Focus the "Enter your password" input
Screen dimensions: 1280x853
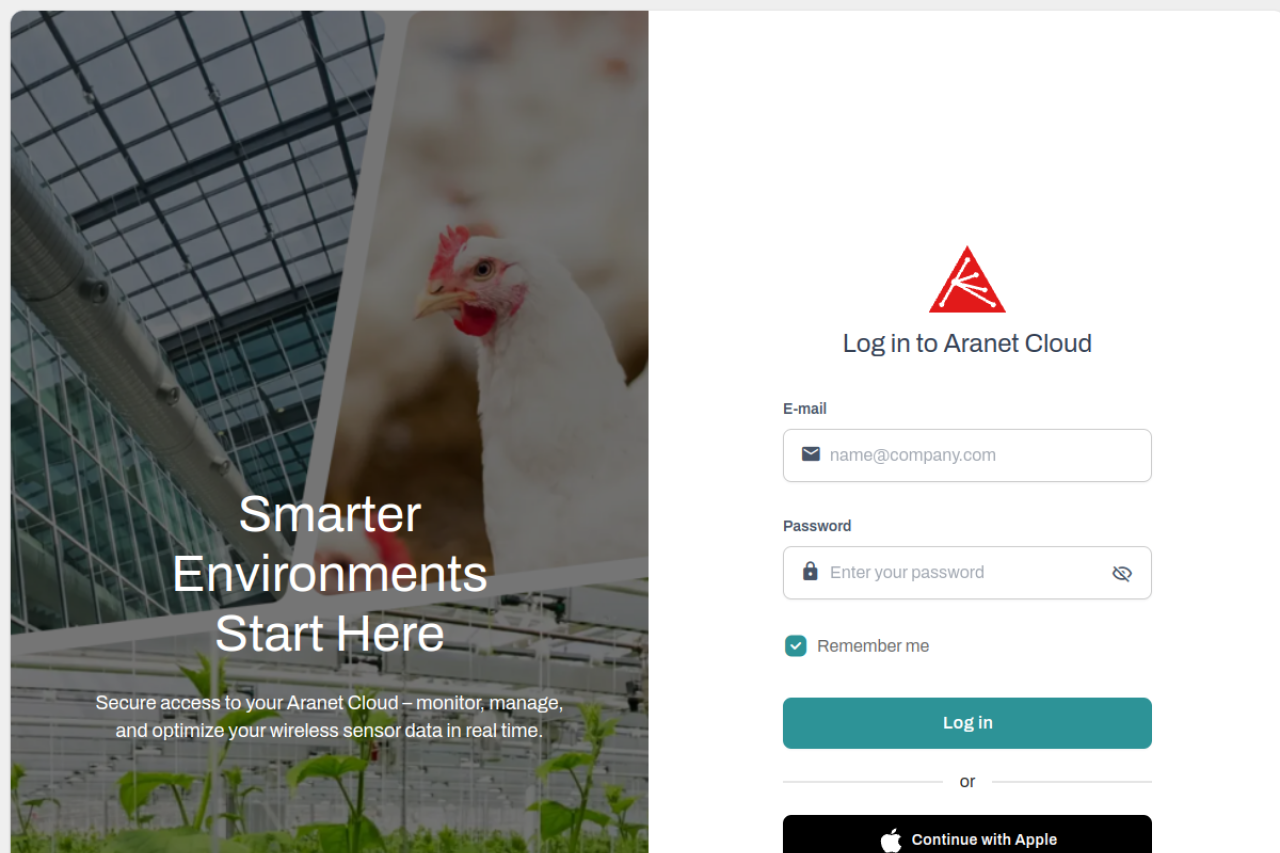[x=967, y=572]
